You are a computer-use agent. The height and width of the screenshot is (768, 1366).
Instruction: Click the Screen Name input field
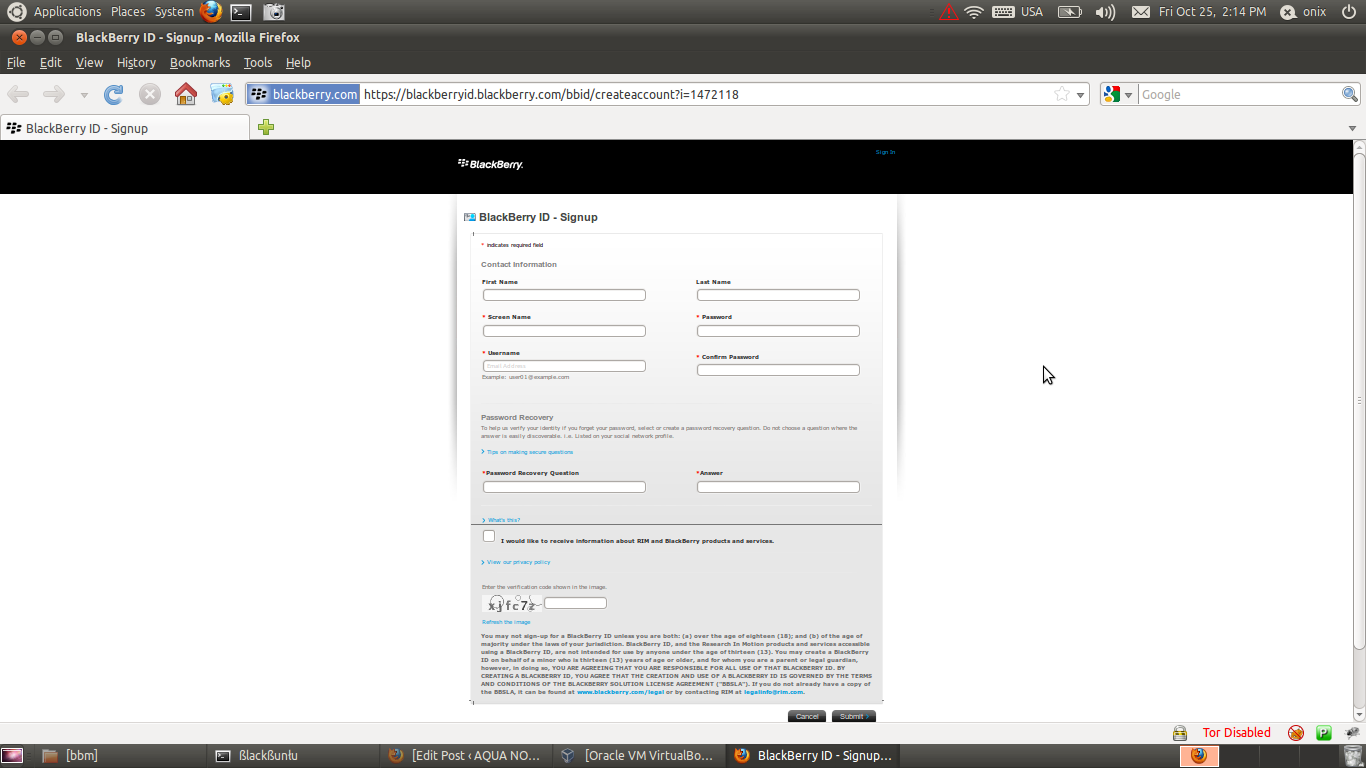click(564, 331)
